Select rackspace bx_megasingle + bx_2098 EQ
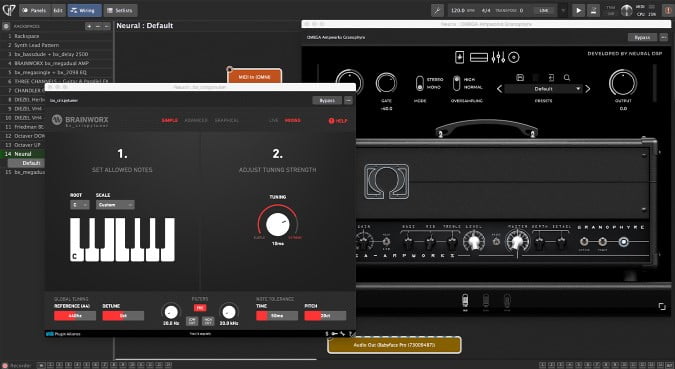This screenshot has width=675, height=369. pos(56,72)
